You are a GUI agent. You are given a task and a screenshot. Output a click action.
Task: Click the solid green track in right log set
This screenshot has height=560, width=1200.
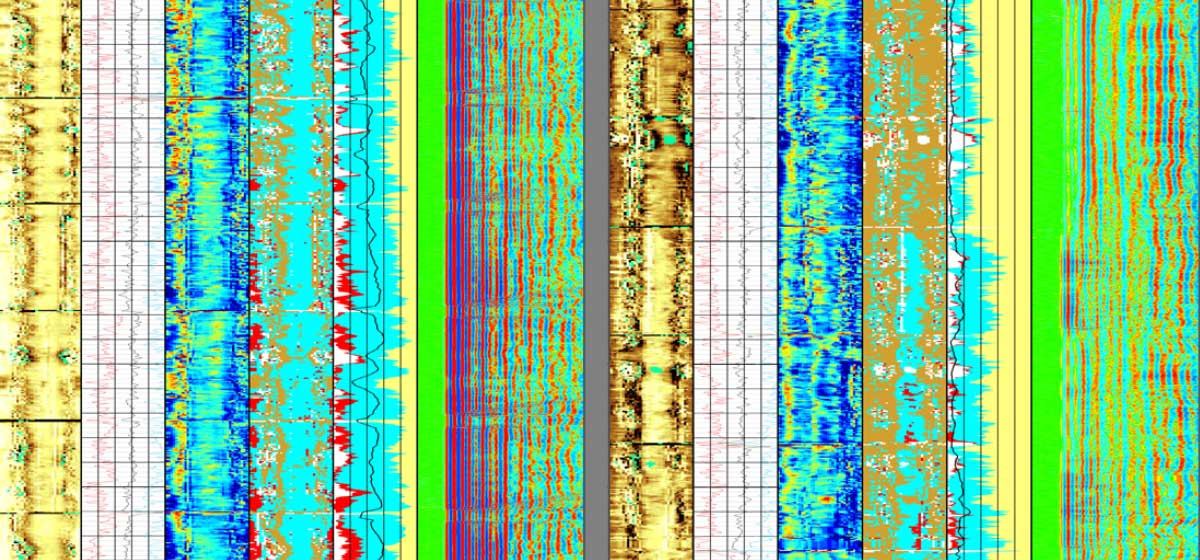tap(1046, 280)
